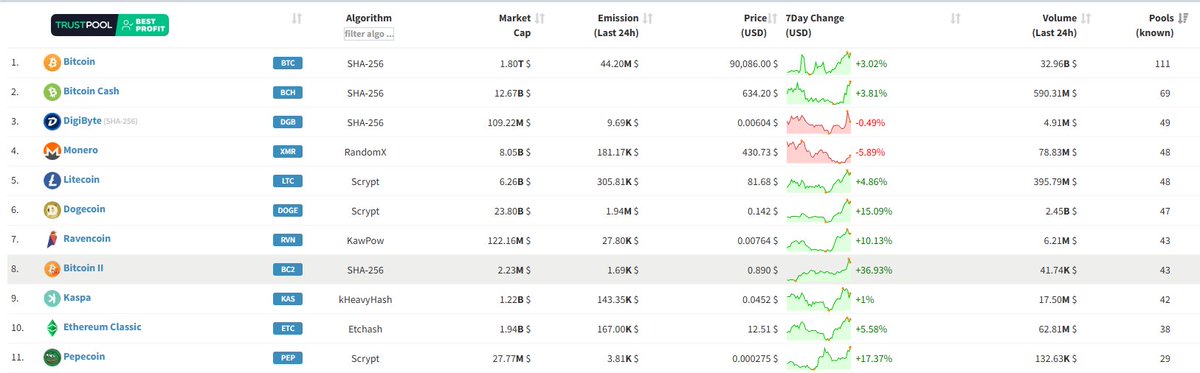The image size is (1200, 373).
Task: Open the Ethereum Classic link
Action: (x=102, y=327)
